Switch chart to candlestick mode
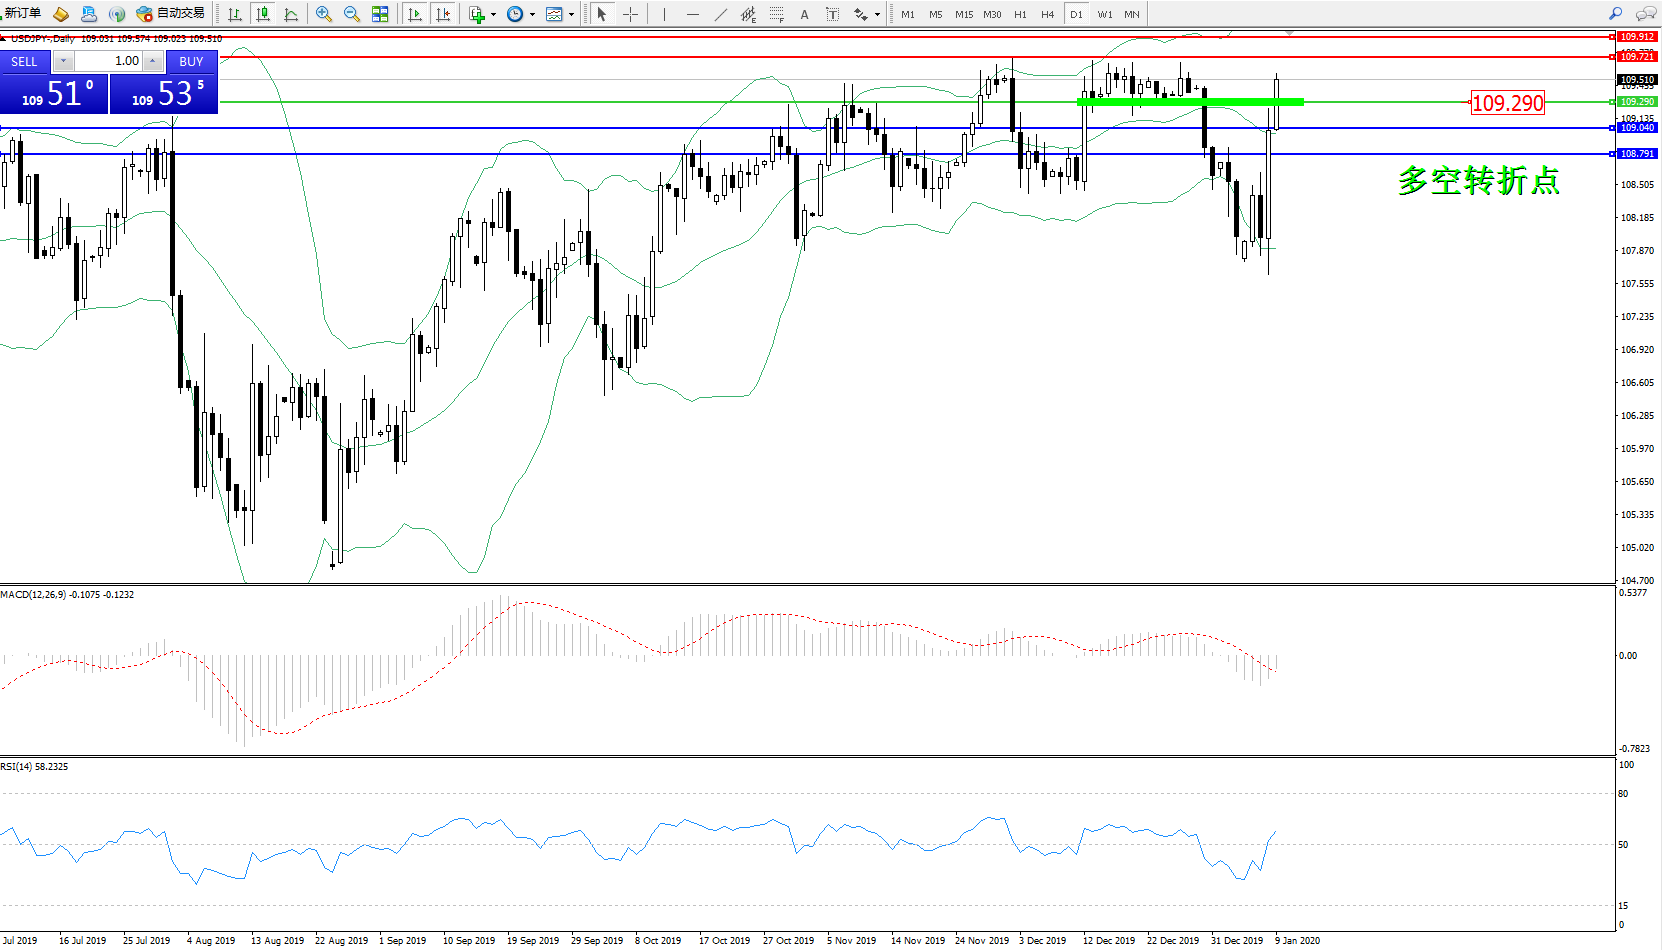The width and height of the screenshot is (1662, 950). 263,14
